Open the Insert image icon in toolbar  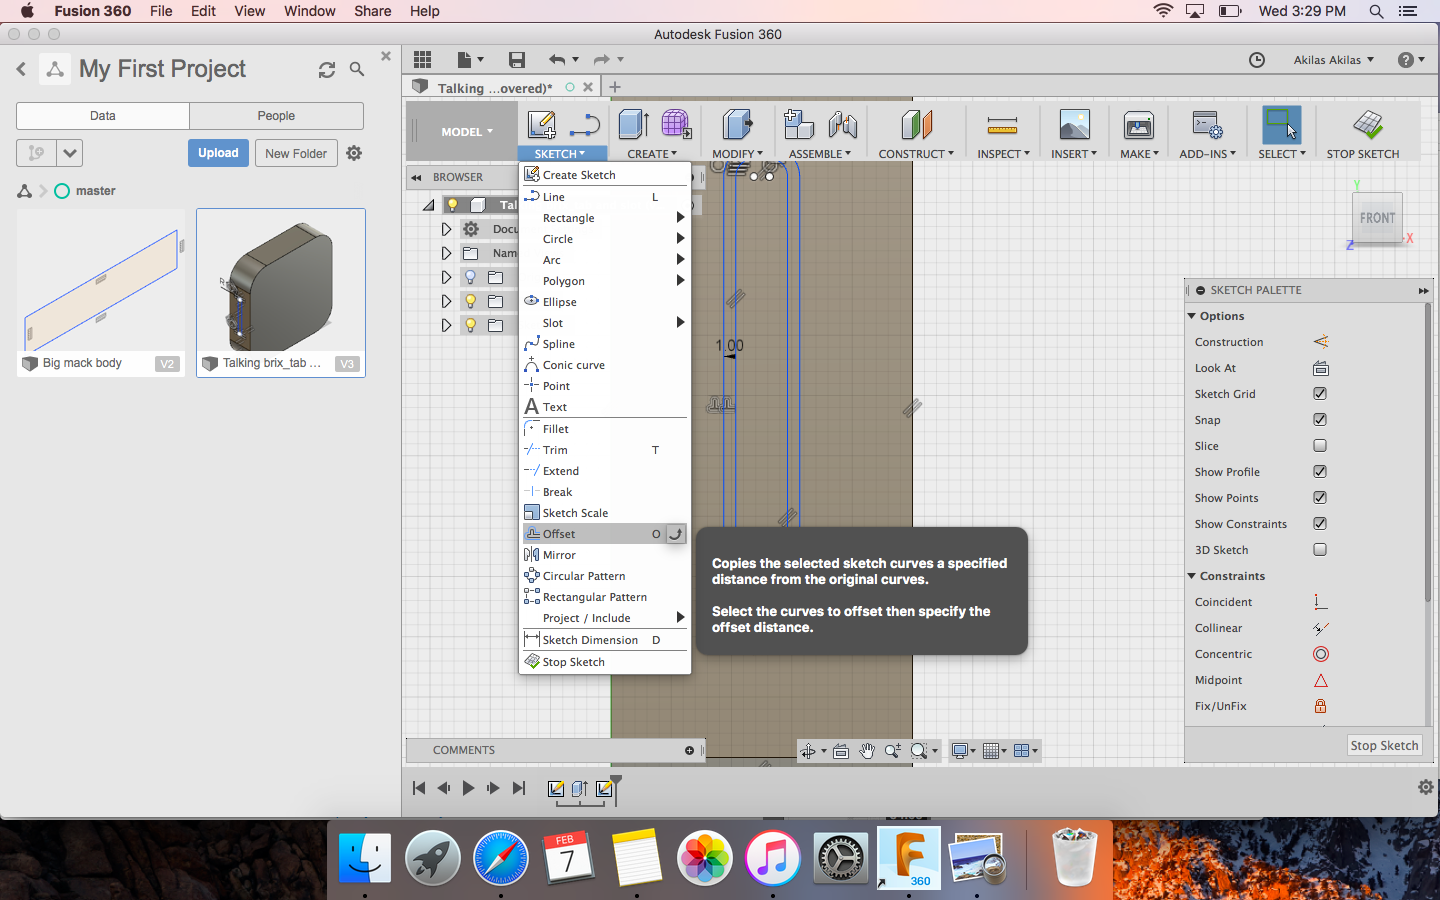tap(1074, 126)
